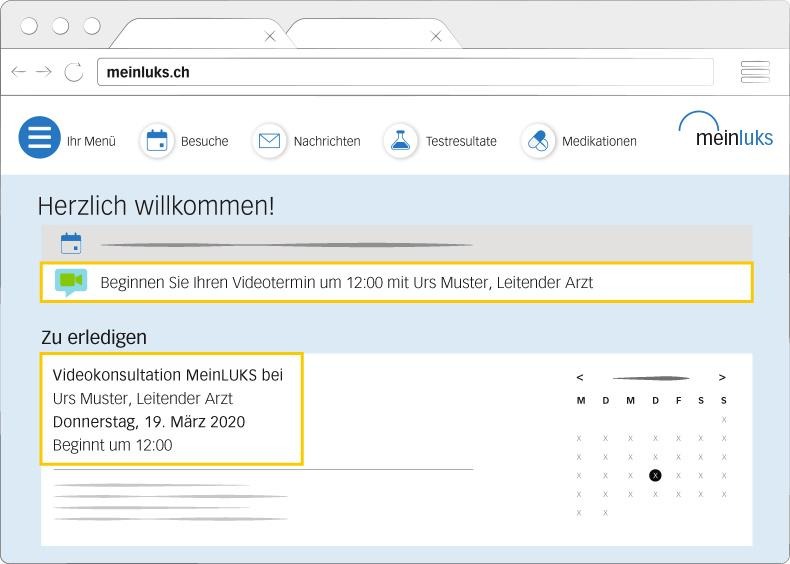Open the blue Ihr Menü hamburger icon

point(39,137)
